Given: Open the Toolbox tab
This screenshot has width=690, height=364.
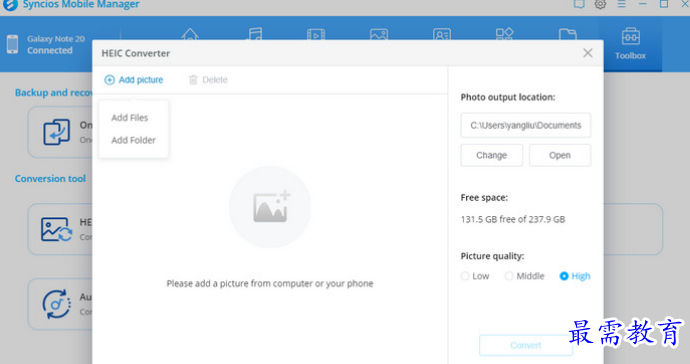Looking at the screenshot, I should [x=630, y=43].
